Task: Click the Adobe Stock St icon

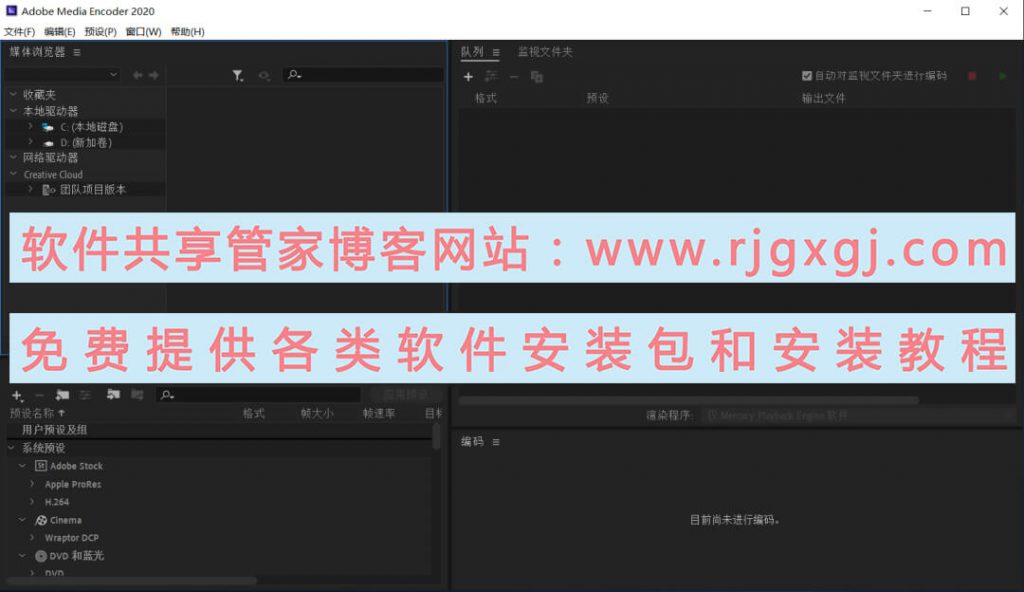Action: (x=40, y=466)
